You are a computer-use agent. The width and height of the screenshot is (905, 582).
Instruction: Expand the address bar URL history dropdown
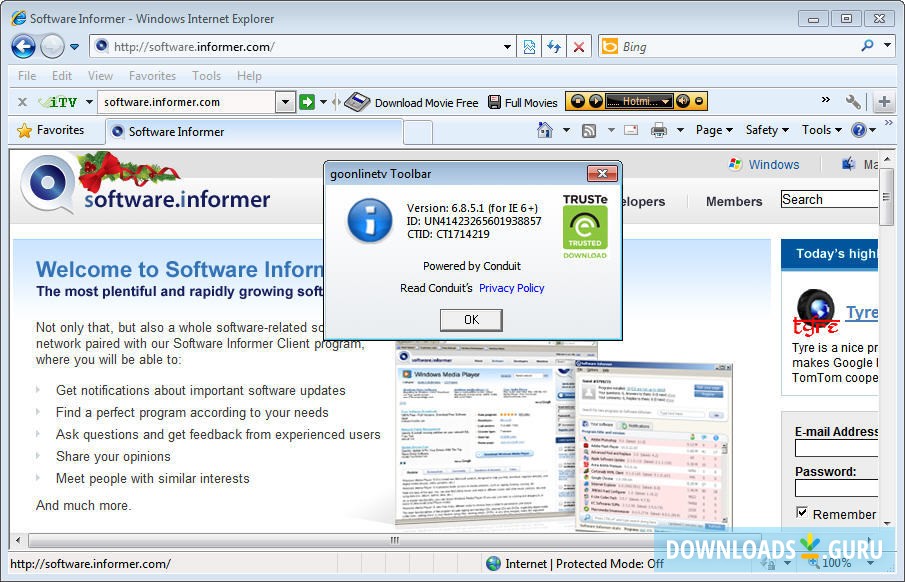tap(507, 47)
